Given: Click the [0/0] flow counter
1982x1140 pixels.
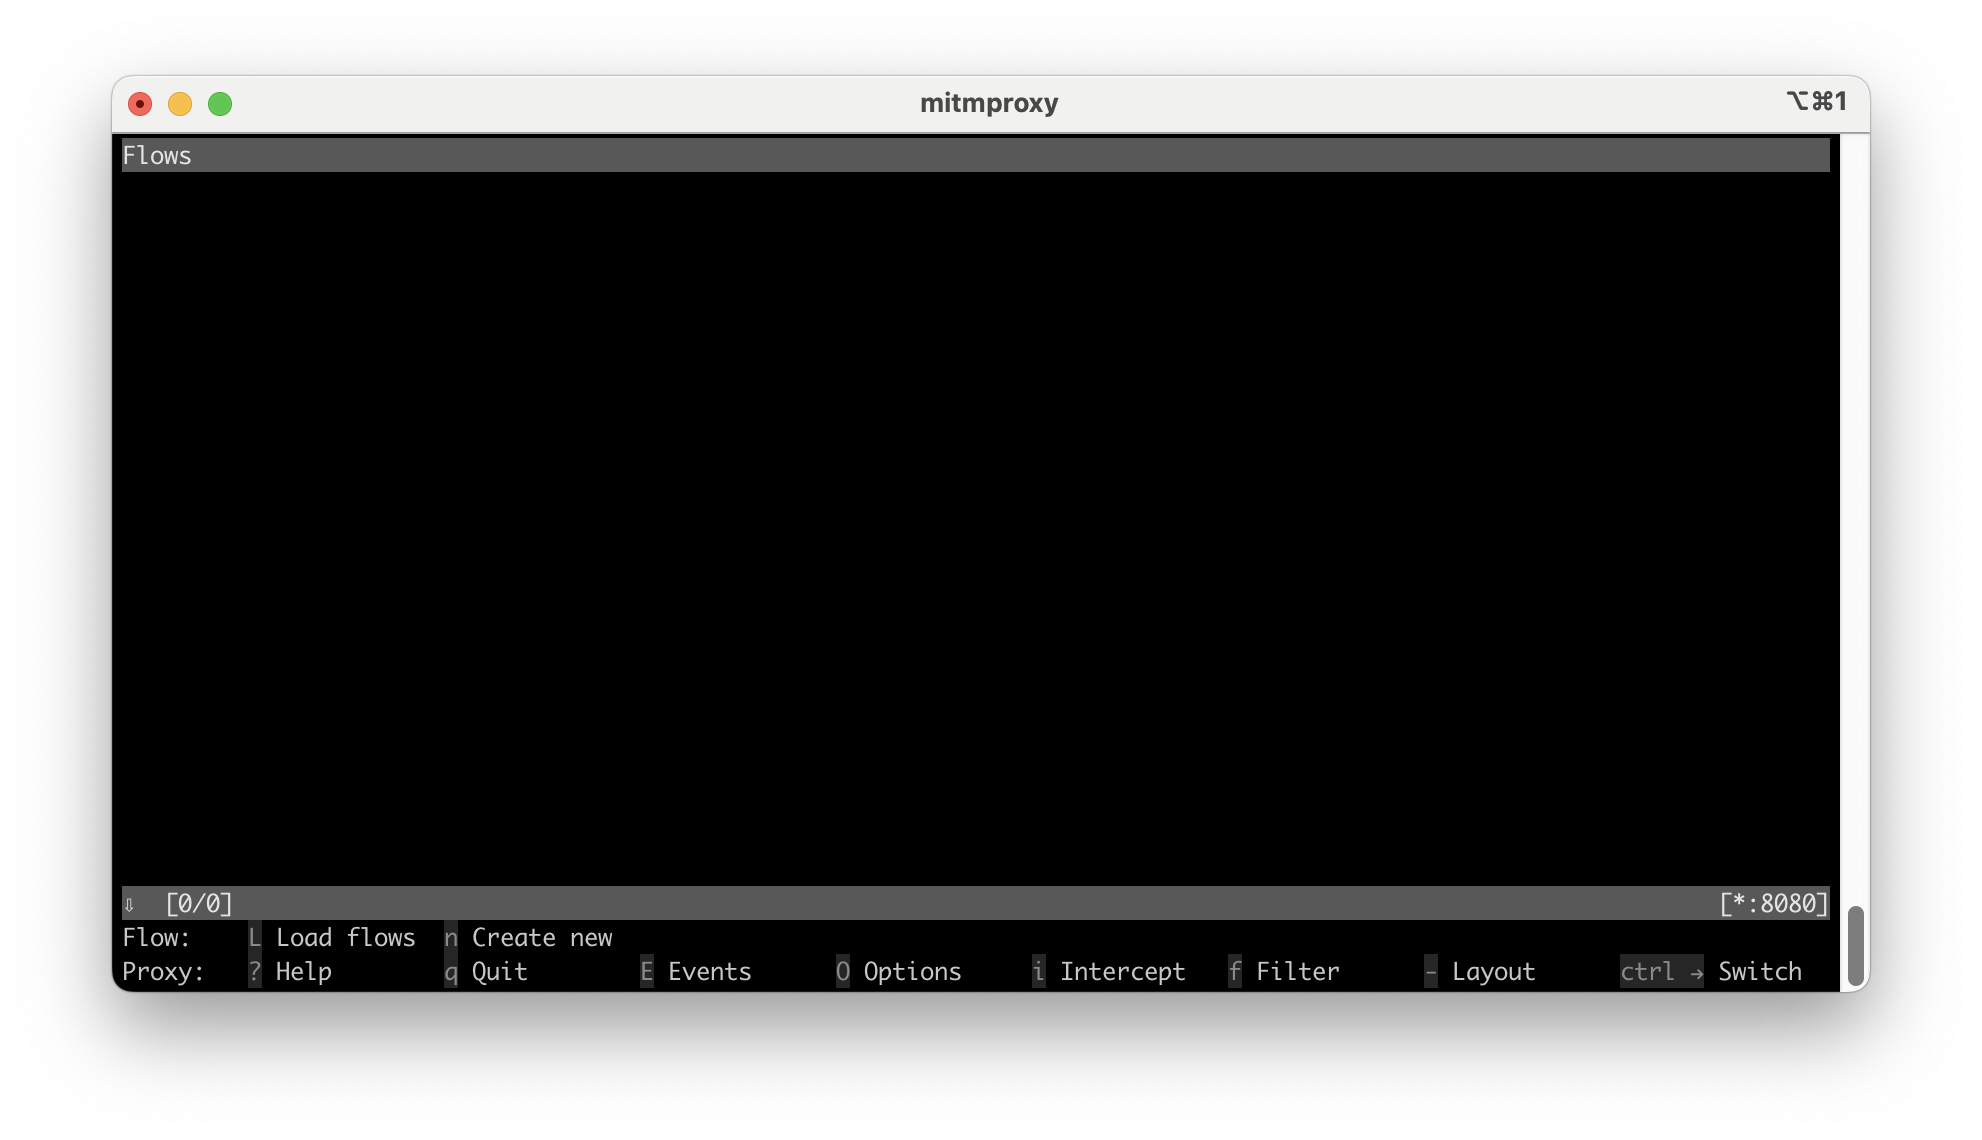Looking at the screenshot, I should [x=199, y=903].
